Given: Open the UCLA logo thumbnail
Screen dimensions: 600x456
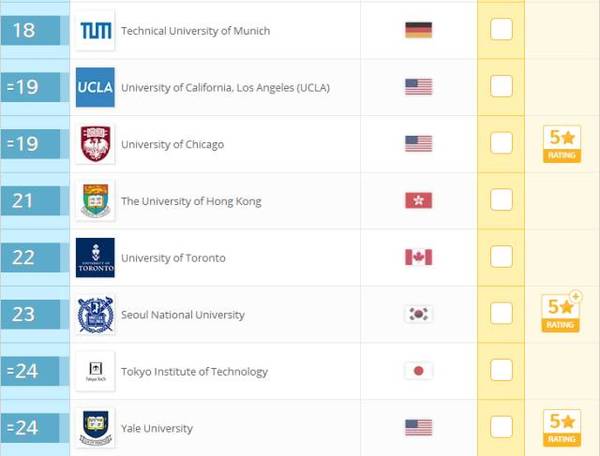Looking at the screenshot, I should click(x=95, y=87).
